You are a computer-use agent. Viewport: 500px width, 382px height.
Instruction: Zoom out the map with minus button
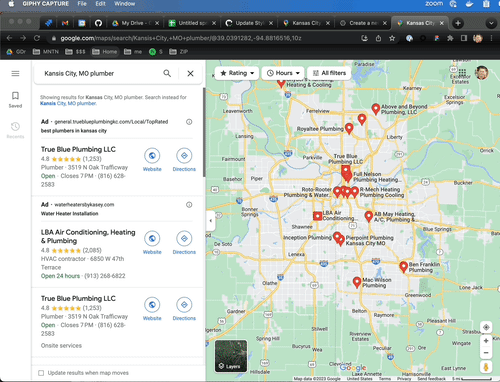486,353
